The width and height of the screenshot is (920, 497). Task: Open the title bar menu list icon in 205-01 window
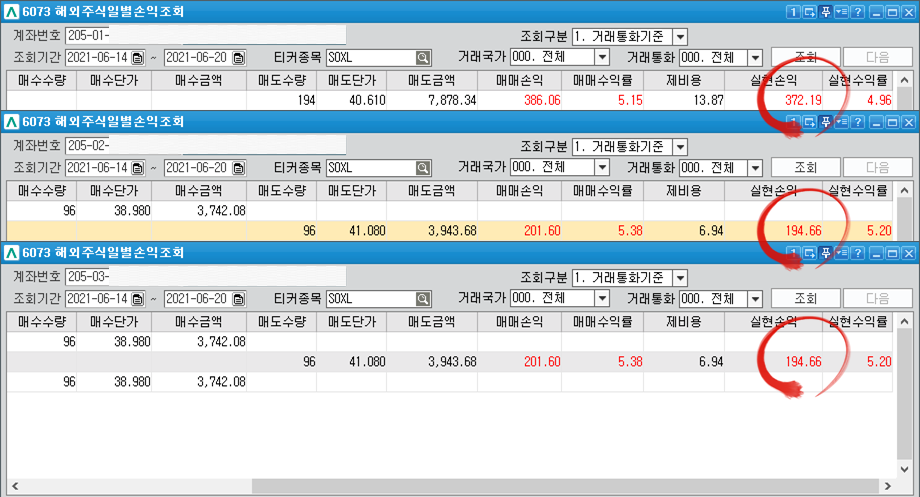841,12
